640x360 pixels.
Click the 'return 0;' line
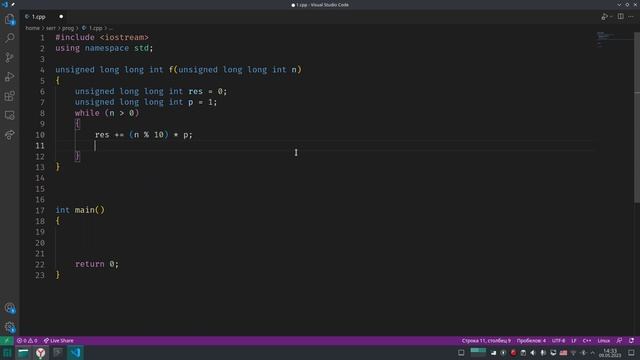tap(97, 264)
